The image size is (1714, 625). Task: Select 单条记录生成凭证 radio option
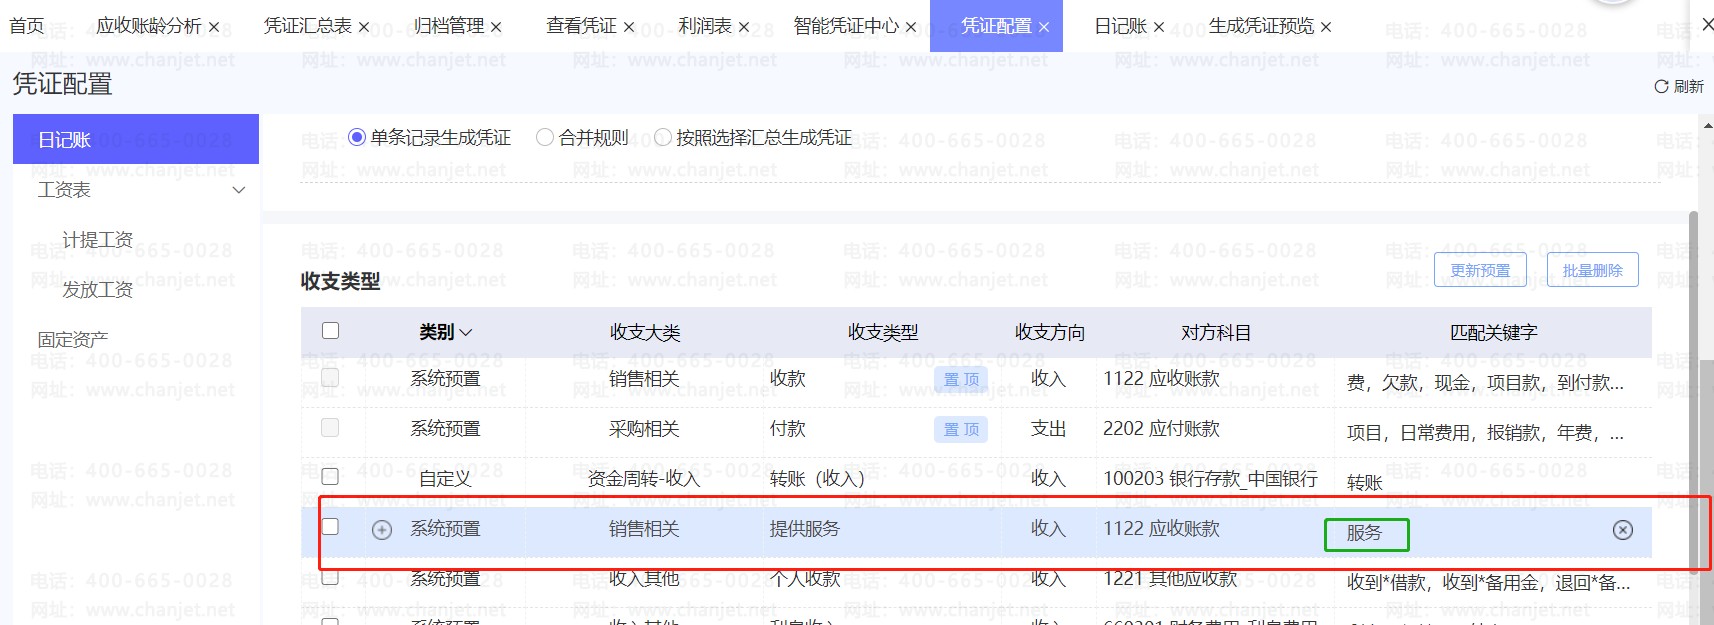coord(356,137)
